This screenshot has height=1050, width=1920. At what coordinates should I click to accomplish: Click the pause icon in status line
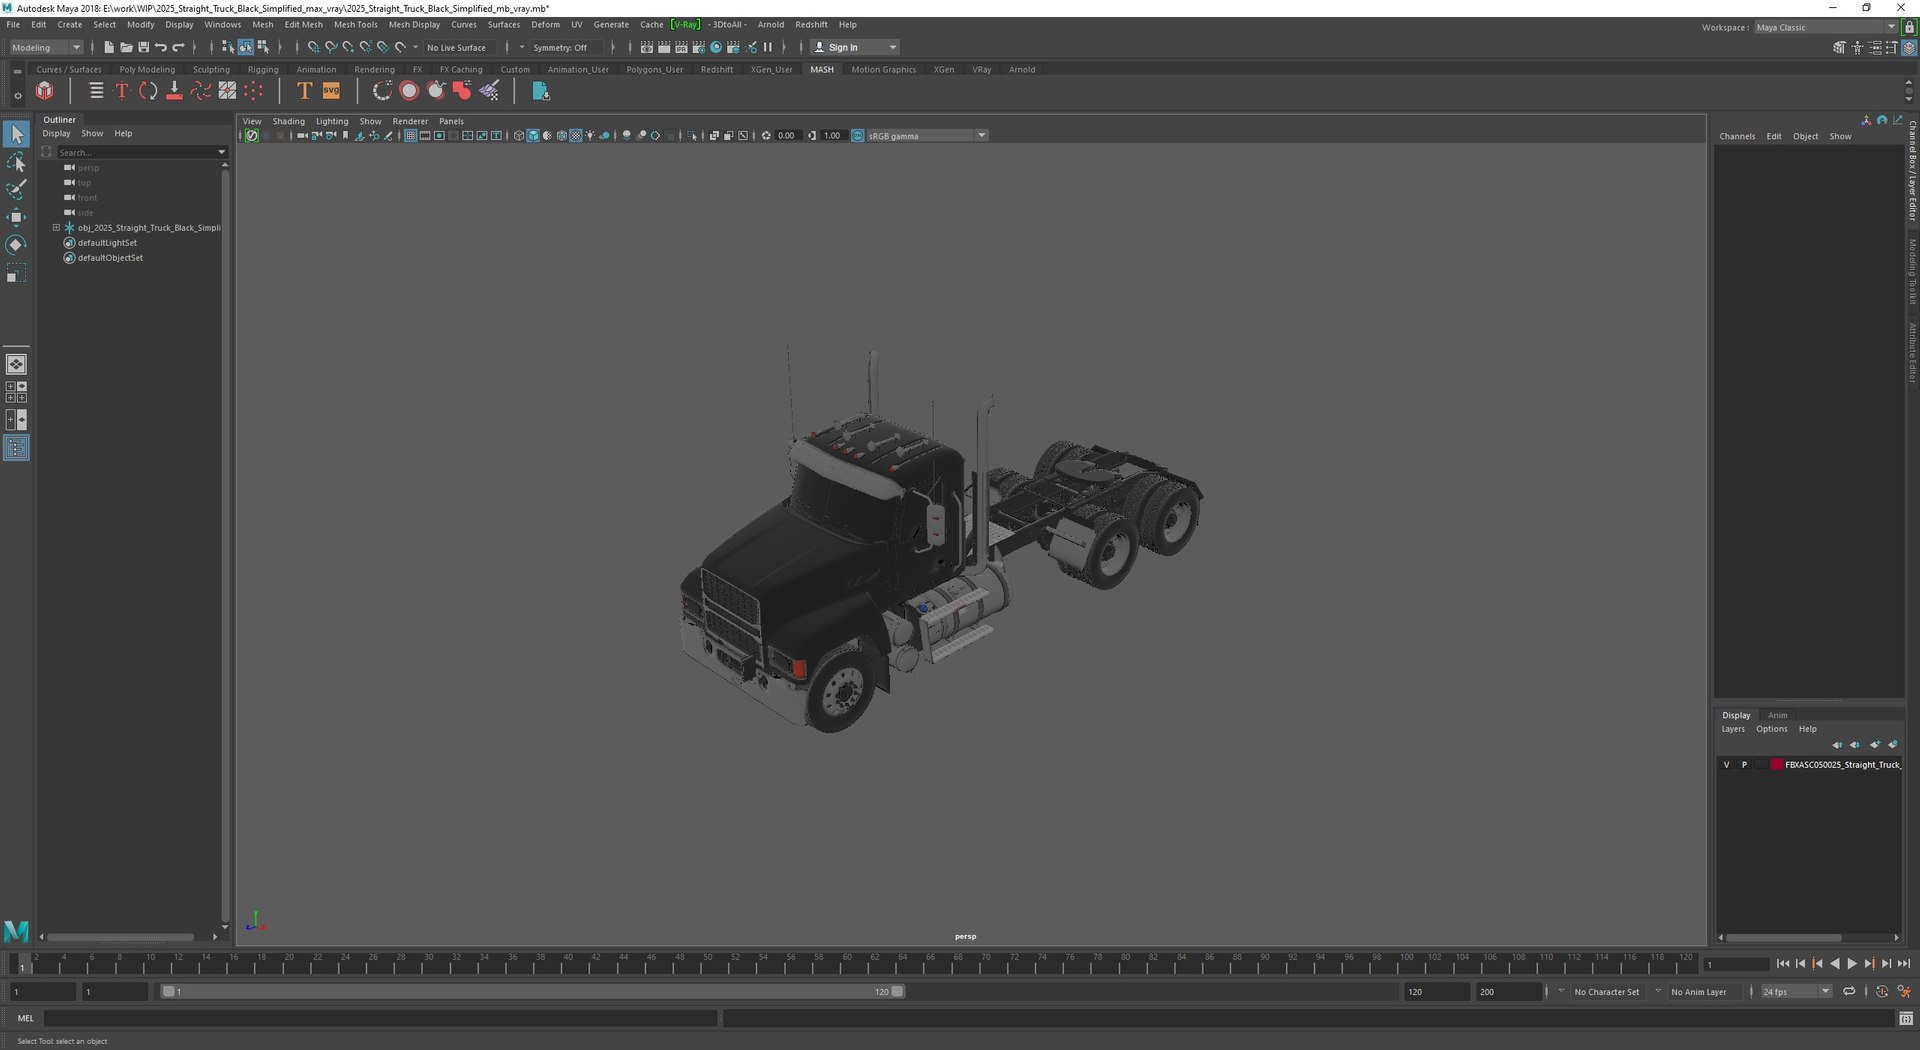(768, 47)
